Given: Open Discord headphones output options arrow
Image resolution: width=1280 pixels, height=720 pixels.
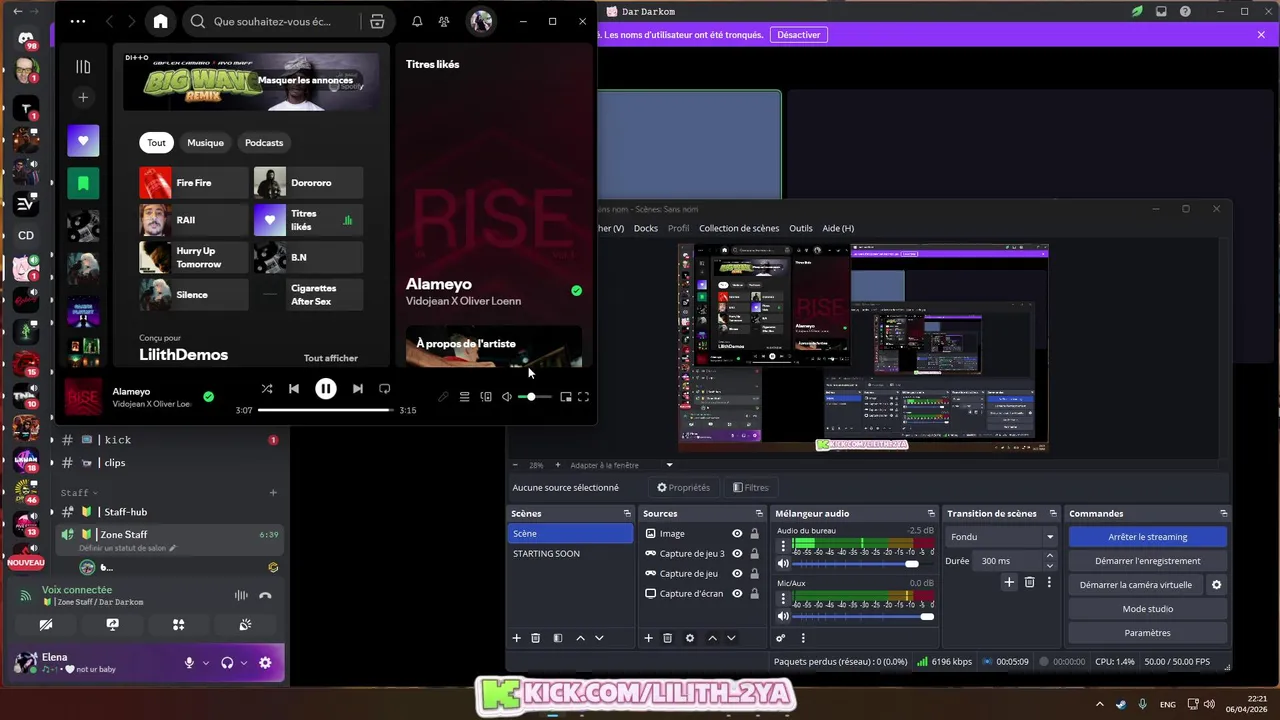Looking at the screenshot, I should click(x=243, y=663).
